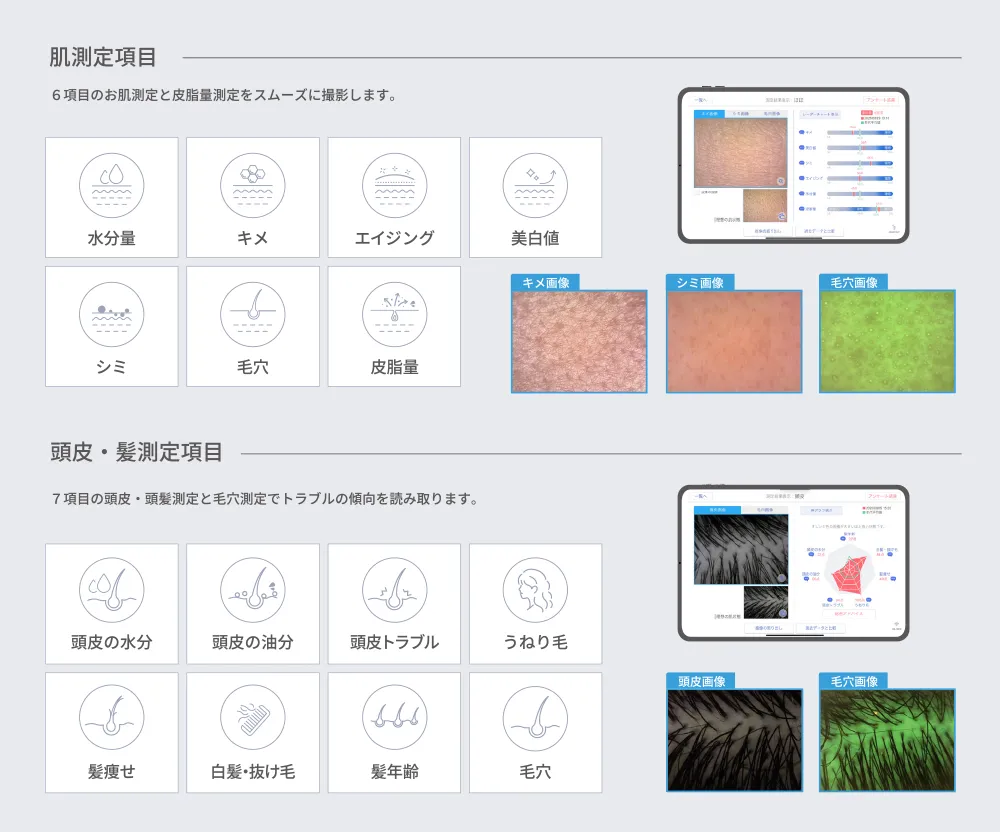Select the キメ skin texture icon
1000x832 pixels.
tap(253, 197)
